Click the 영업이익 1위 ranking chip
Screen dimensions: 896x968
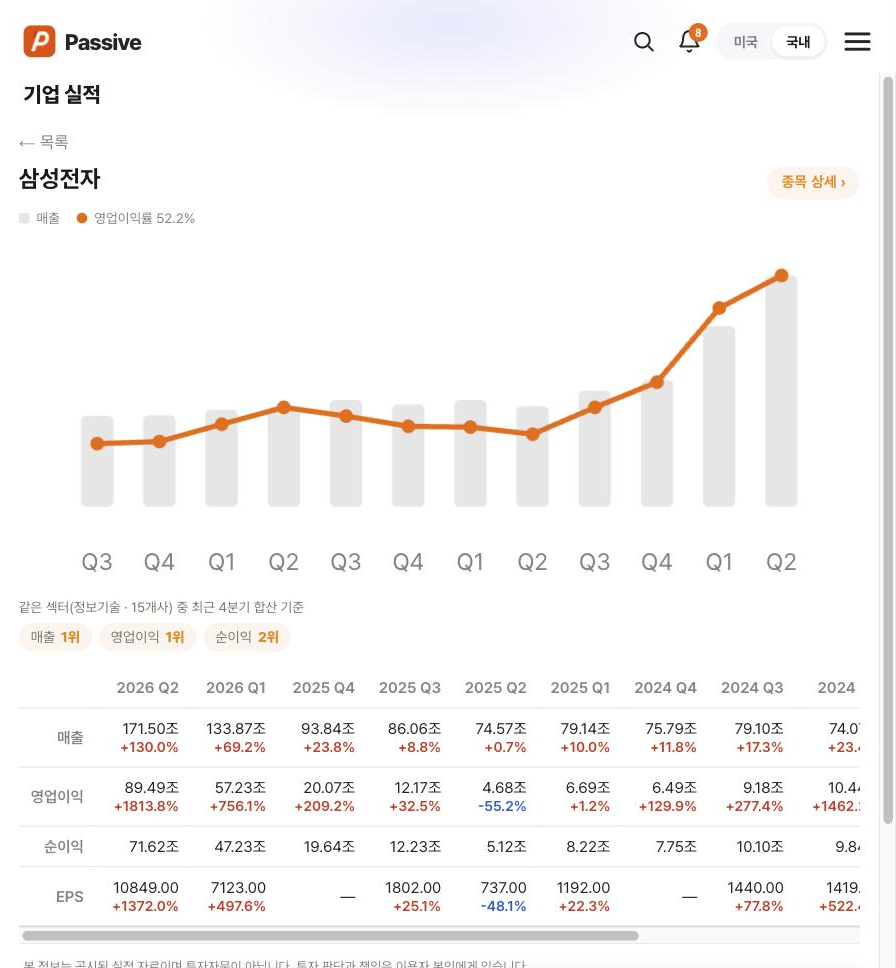(147, 637)
